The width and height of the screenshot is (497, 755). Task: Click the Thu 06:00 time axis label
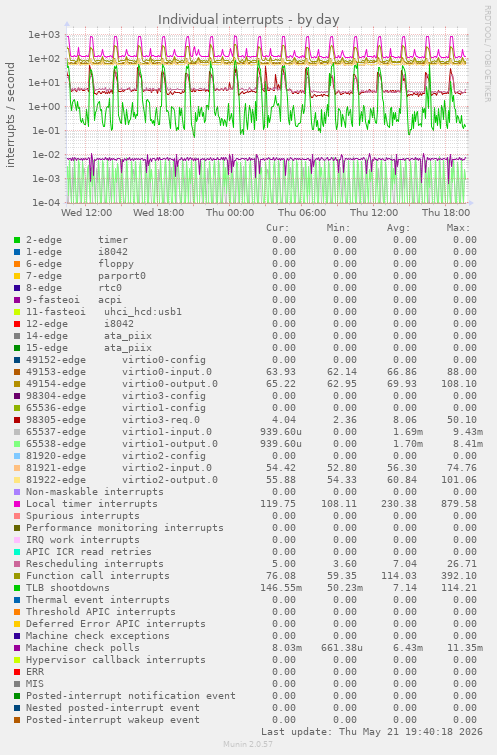coord(302,212)
